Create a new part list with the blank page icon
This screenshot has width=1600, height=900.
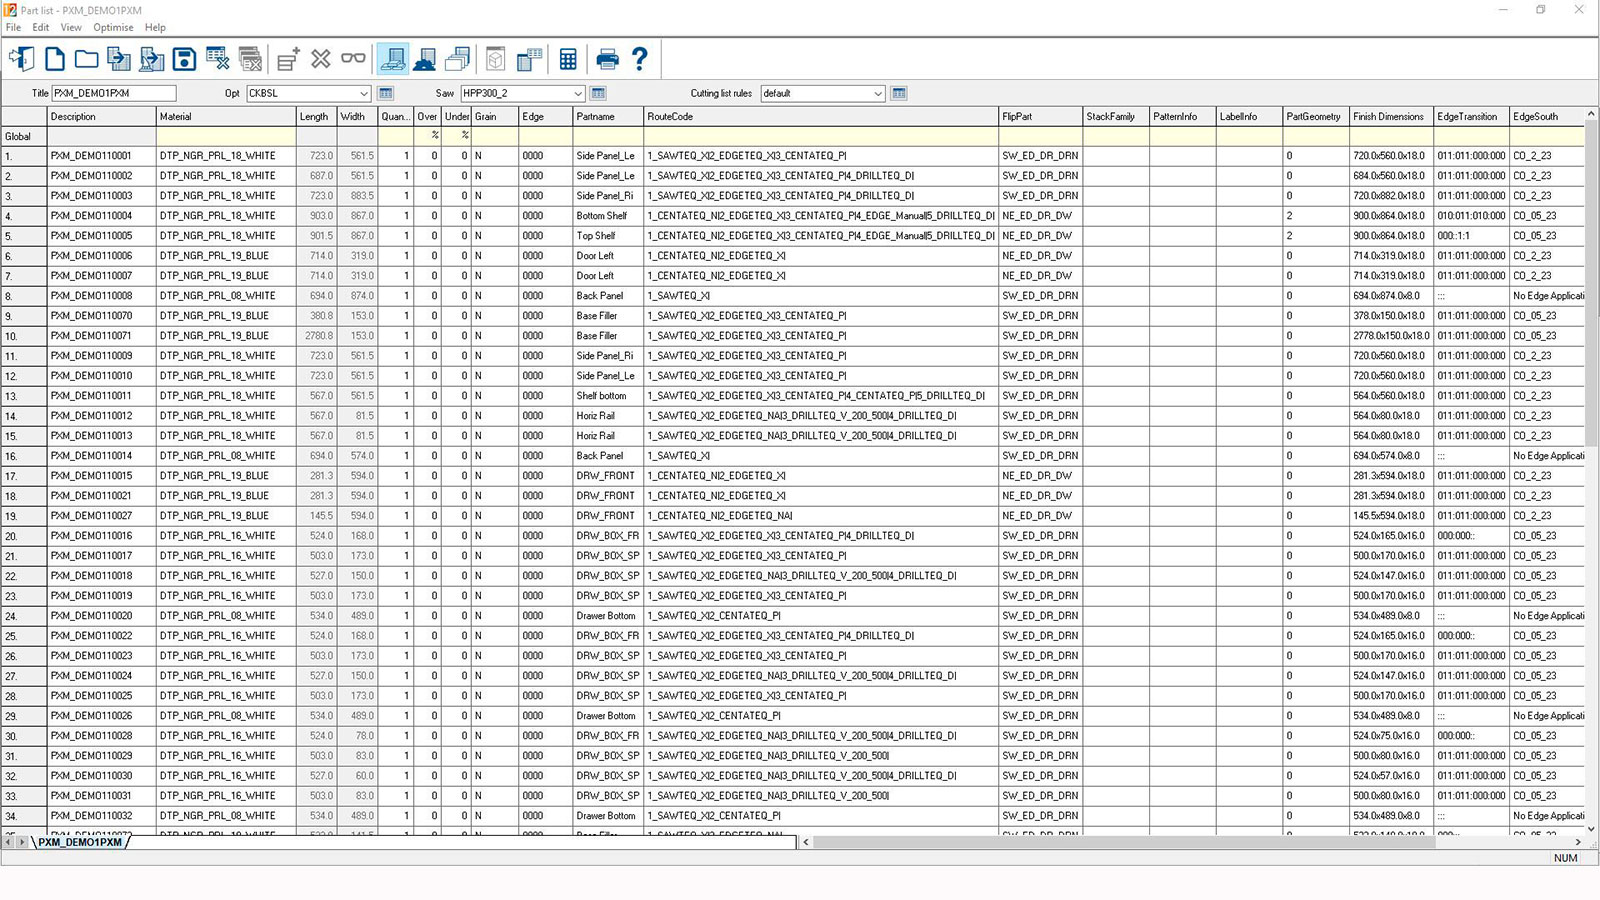click(55, 59)
